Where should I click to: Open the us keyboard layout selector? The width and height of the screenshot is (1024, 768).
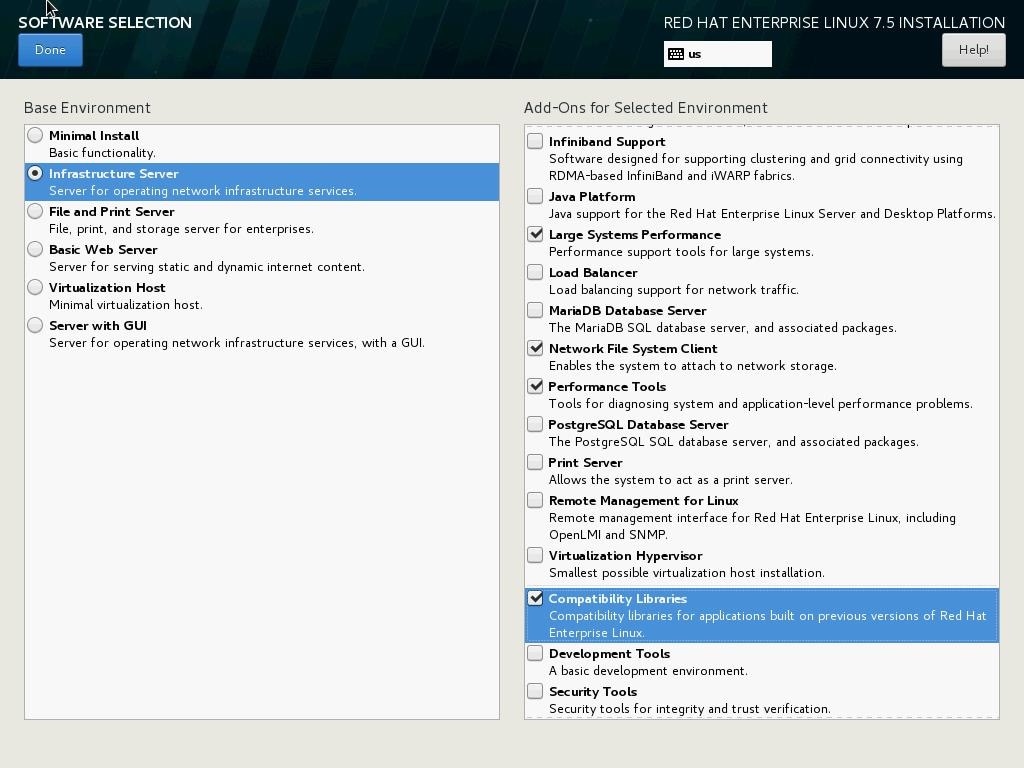click(718, 54)
